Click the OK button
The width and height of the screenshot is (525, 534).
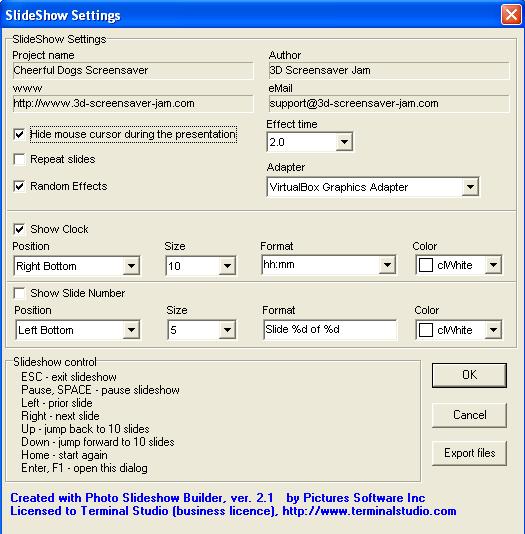coord(470,375)
